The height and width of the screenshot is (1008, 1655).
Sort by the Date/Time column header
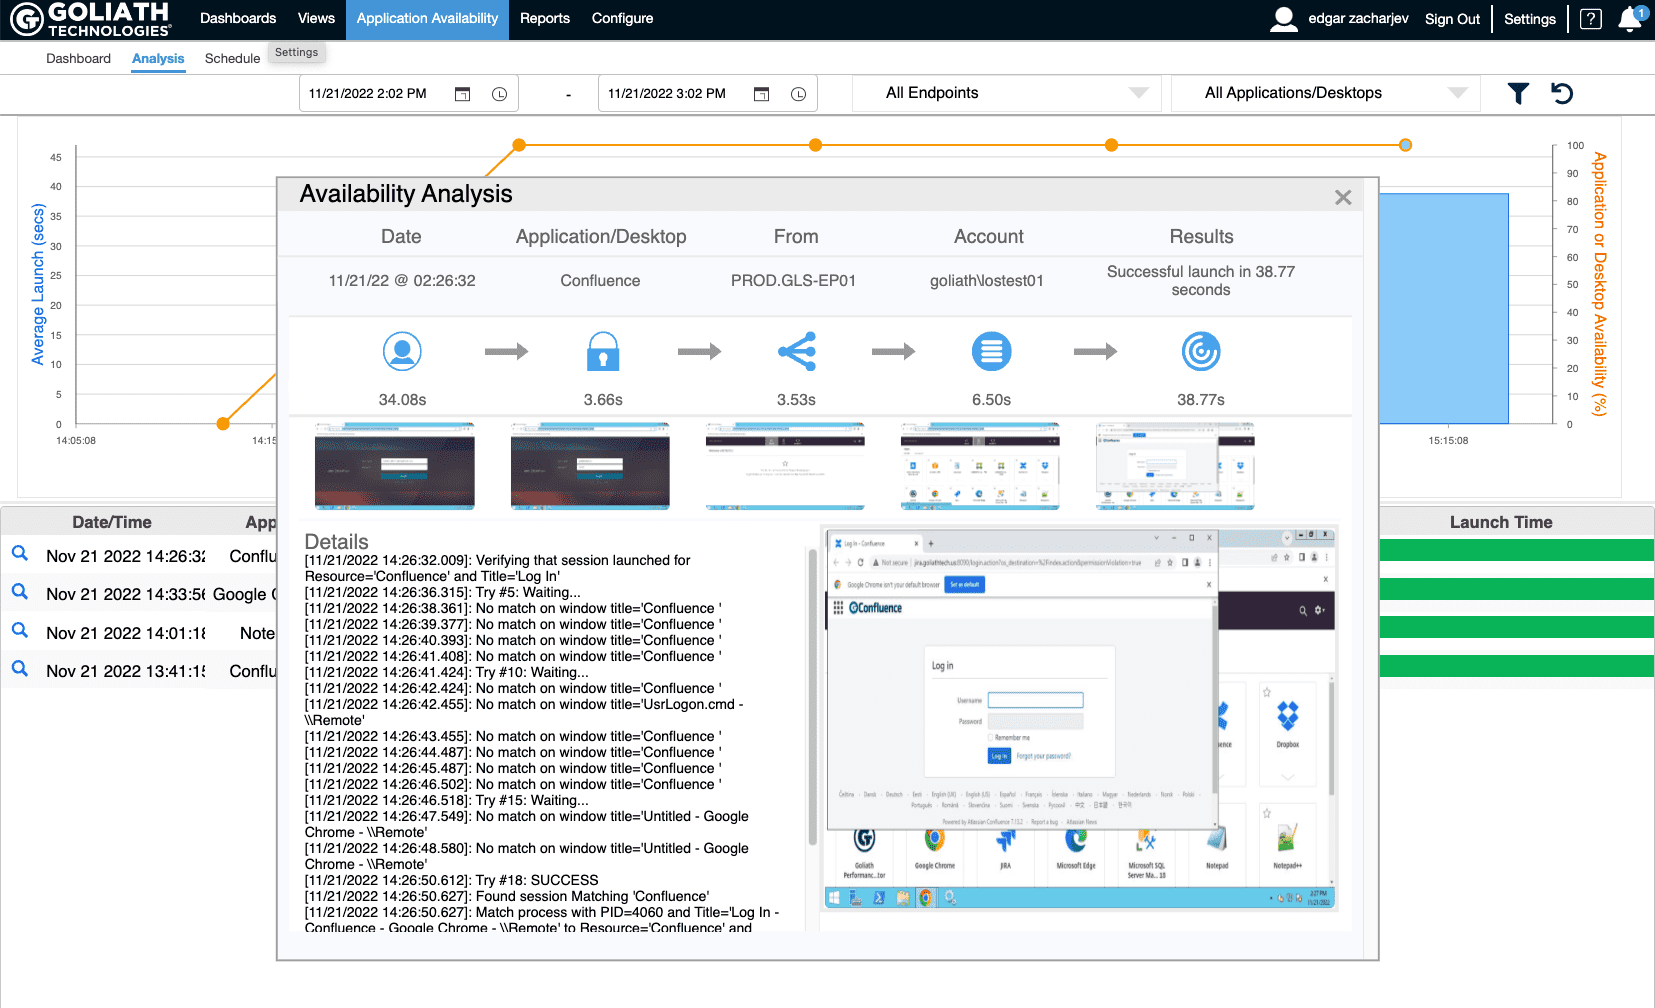(x=112, y=522)
